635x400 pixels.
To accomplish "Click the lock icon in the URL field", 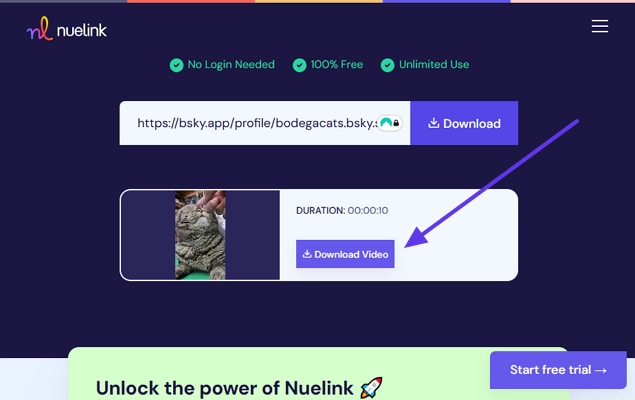I will [x=396, y=123].
